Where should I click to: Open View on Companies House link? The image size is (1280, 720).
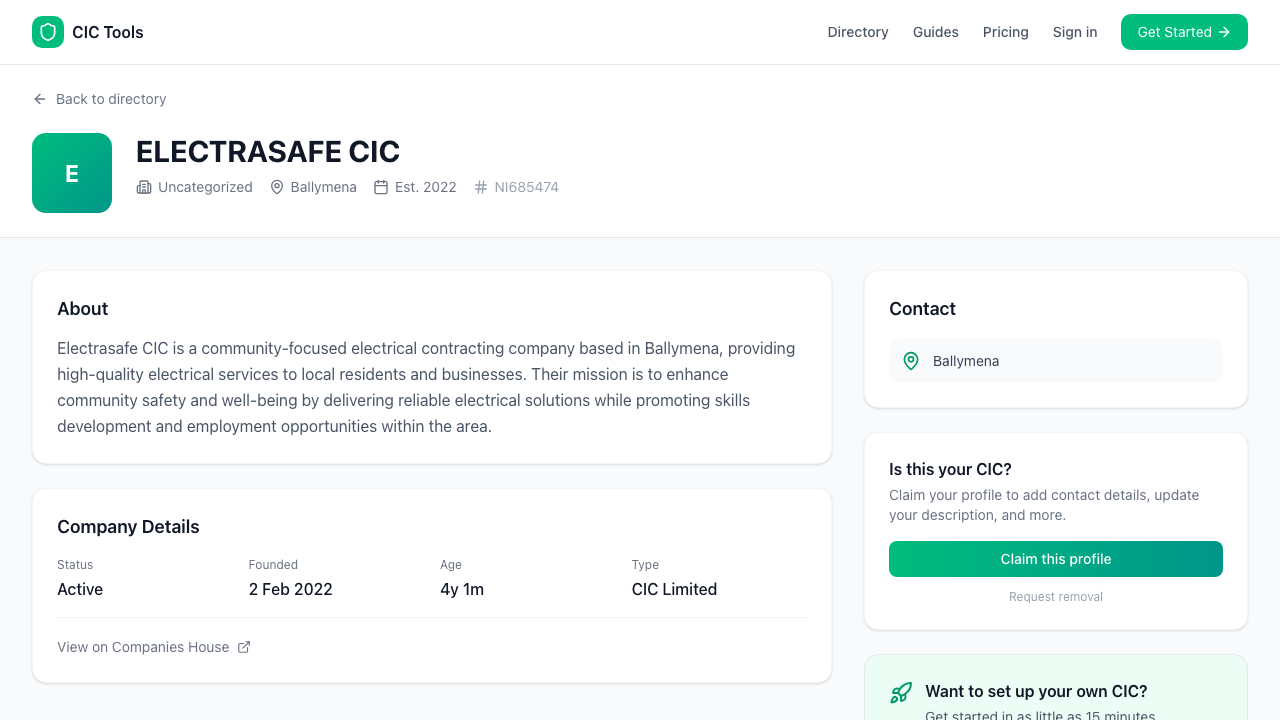click(x=143, y=647)
